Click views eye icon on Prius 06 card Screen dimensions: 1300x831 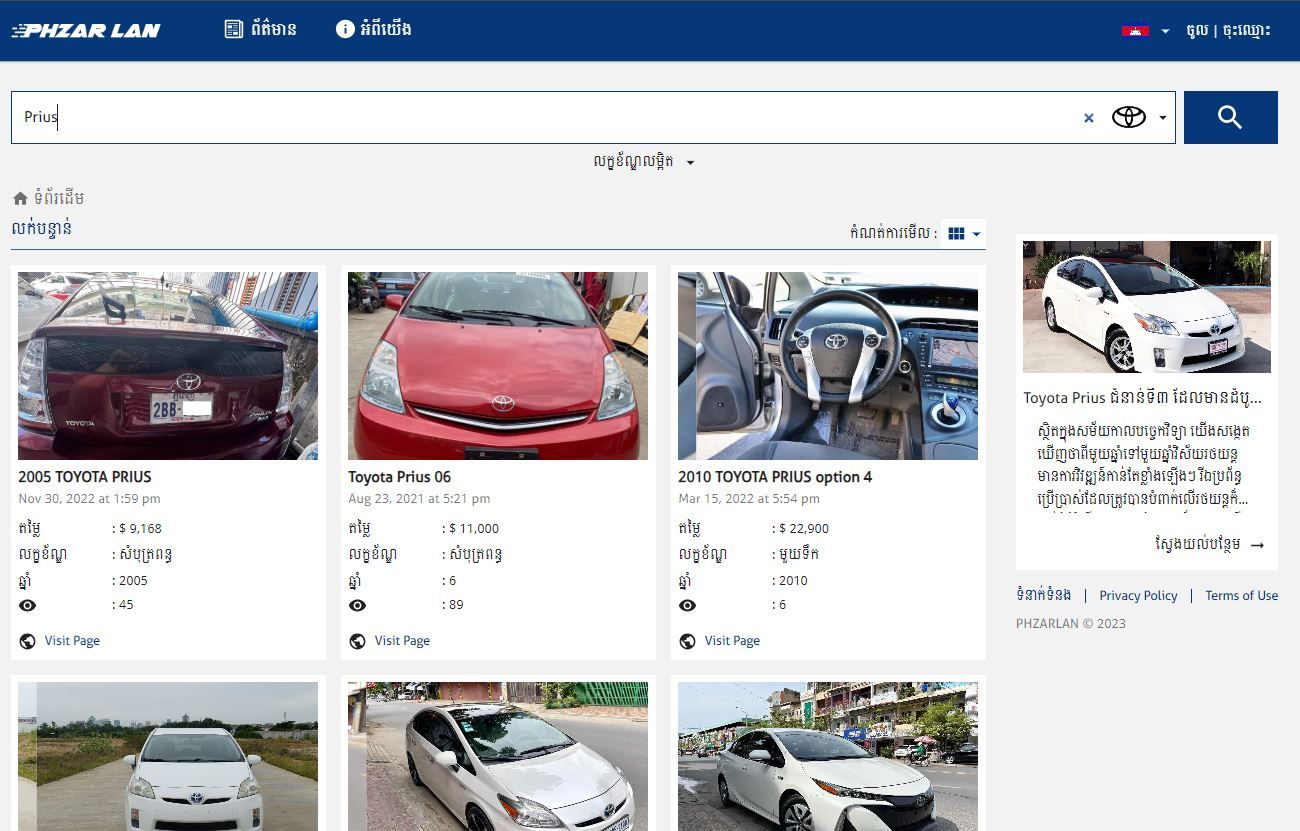pyautogui.click(x=357, y=605)
